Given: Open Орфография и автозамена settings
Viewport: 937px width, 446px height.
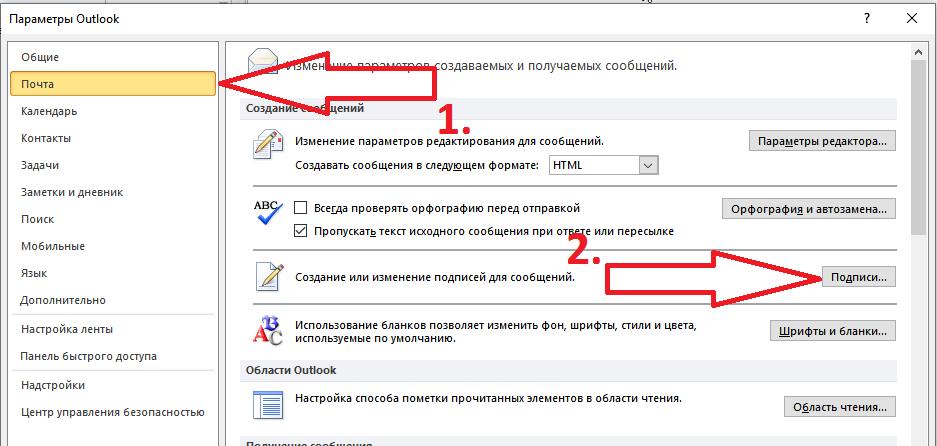Looking at the screenshot, I should pyautogui.click(x=808, y=209).
